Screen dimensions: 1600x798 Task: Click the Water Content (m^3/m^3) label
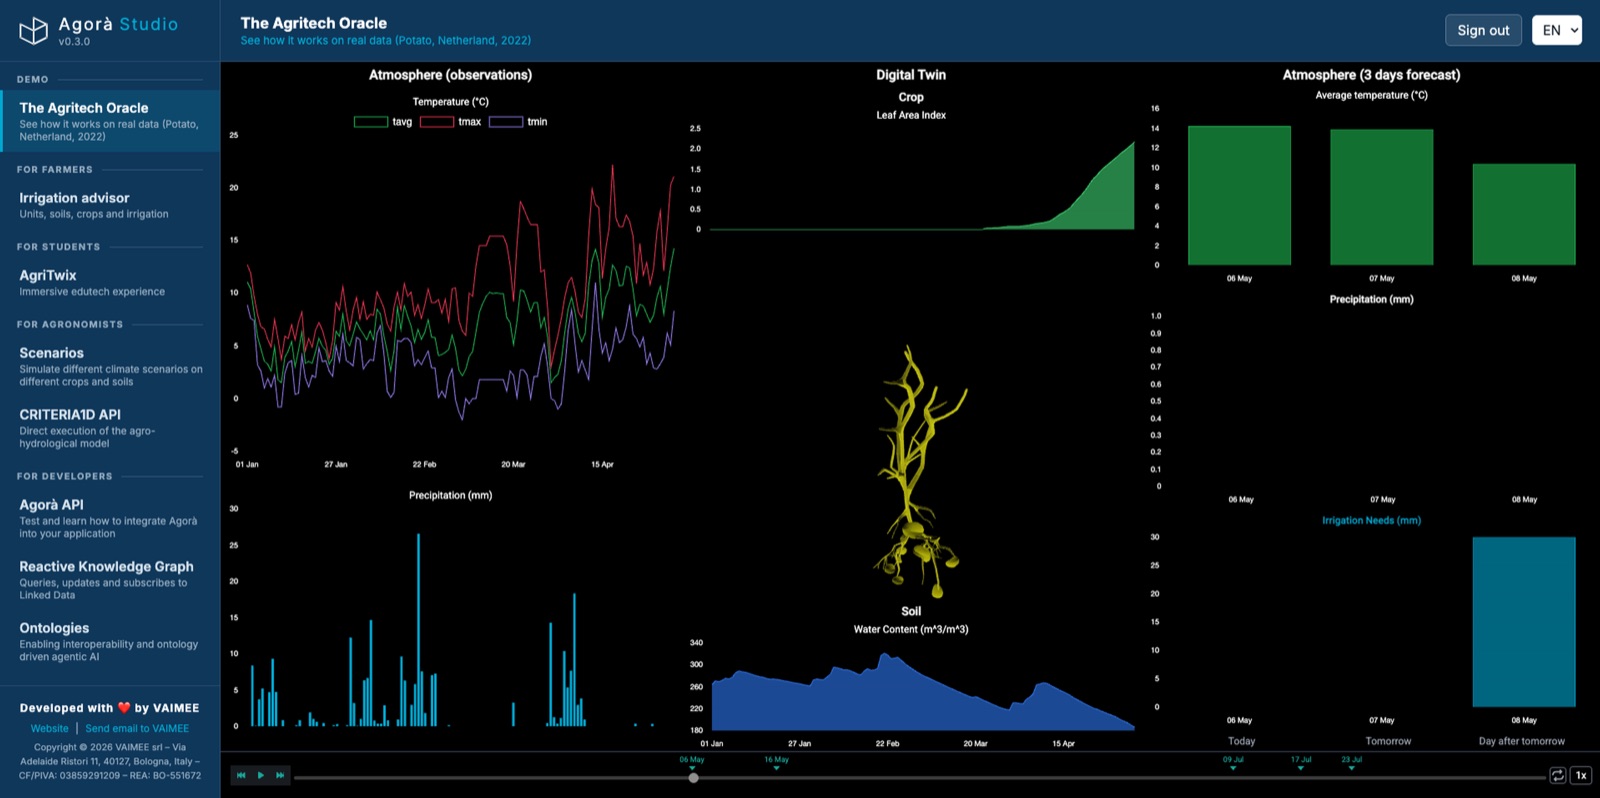coord(911,629)
